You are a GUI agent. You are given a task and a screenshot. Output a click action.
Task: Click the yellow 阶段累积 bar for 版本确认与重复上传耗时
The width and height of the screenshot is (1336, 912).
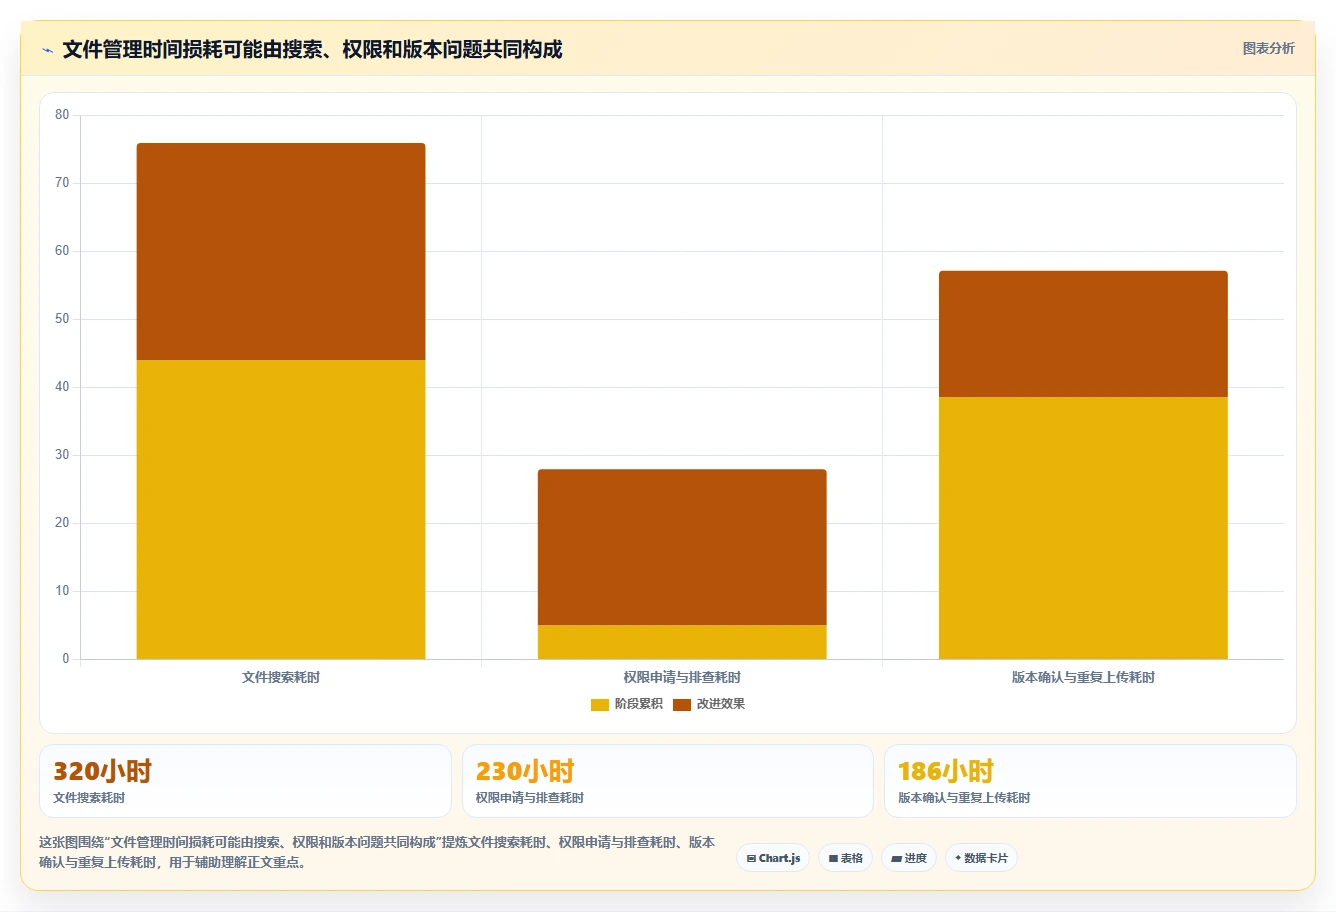[x=1083, y=528]
